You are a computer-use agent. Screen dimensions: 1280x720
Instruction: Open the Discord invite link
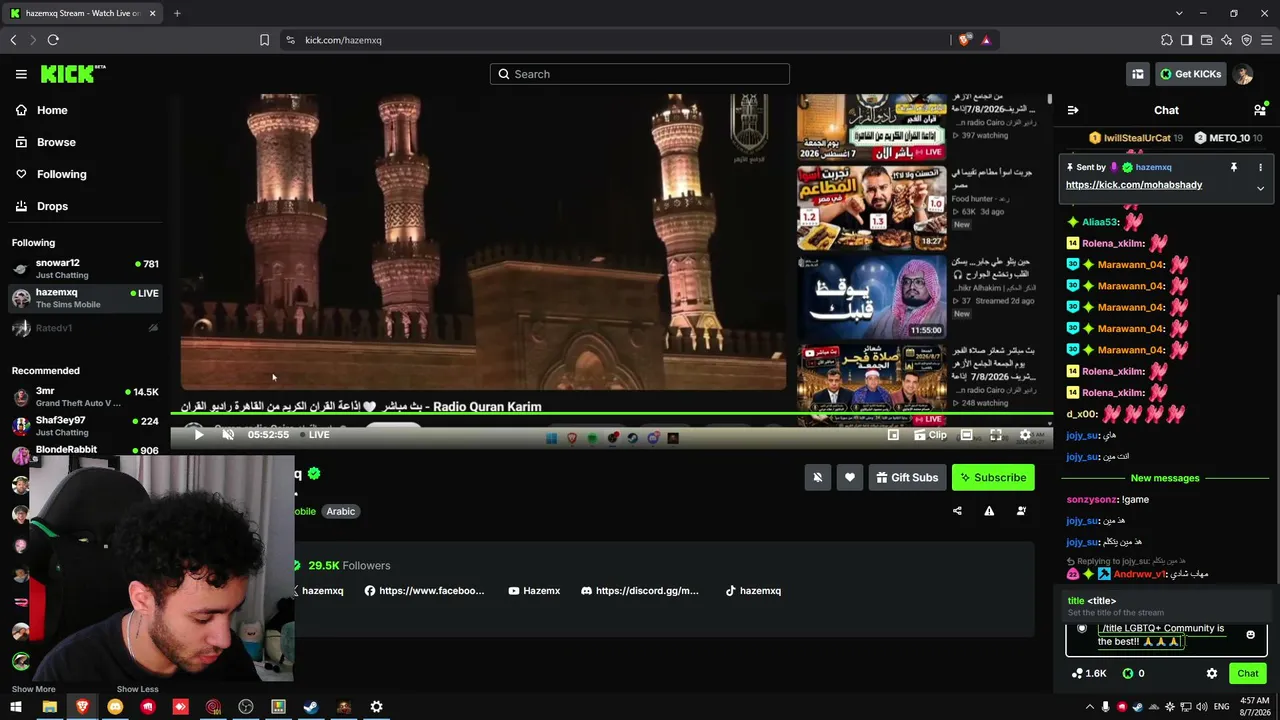[639, 591]
